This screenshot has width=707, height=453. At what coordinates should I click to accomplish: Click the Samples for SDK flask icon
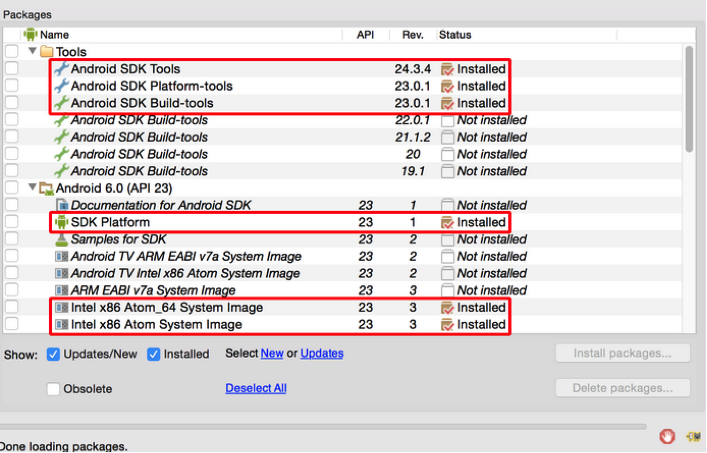point(61,239)
